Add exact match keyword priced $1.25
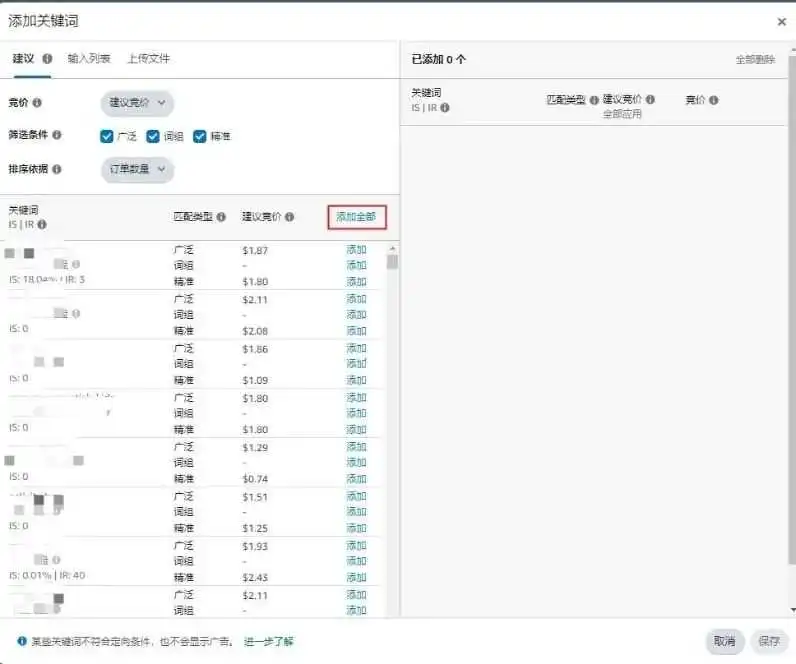The width and height of the screenshot is (796, 664). pyautogui.click(x=356, y=528)
